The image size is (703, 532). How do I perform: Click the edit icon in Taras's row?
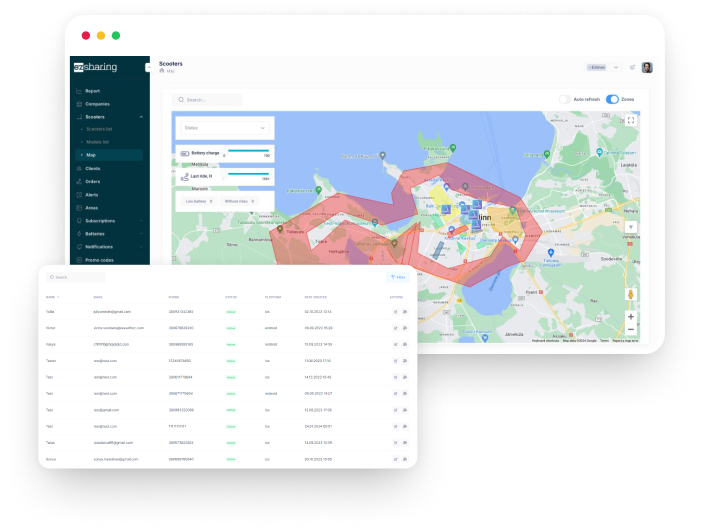tap(395, 443)
